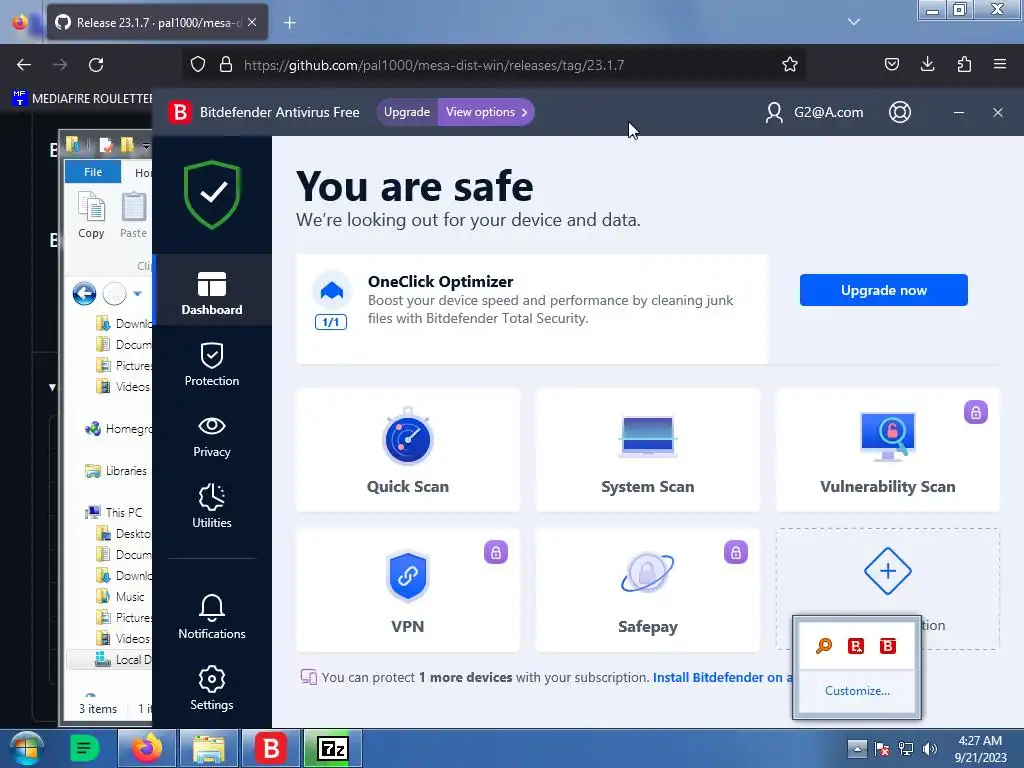Open Install Bitdefender on another device link

tap(722, 677)
